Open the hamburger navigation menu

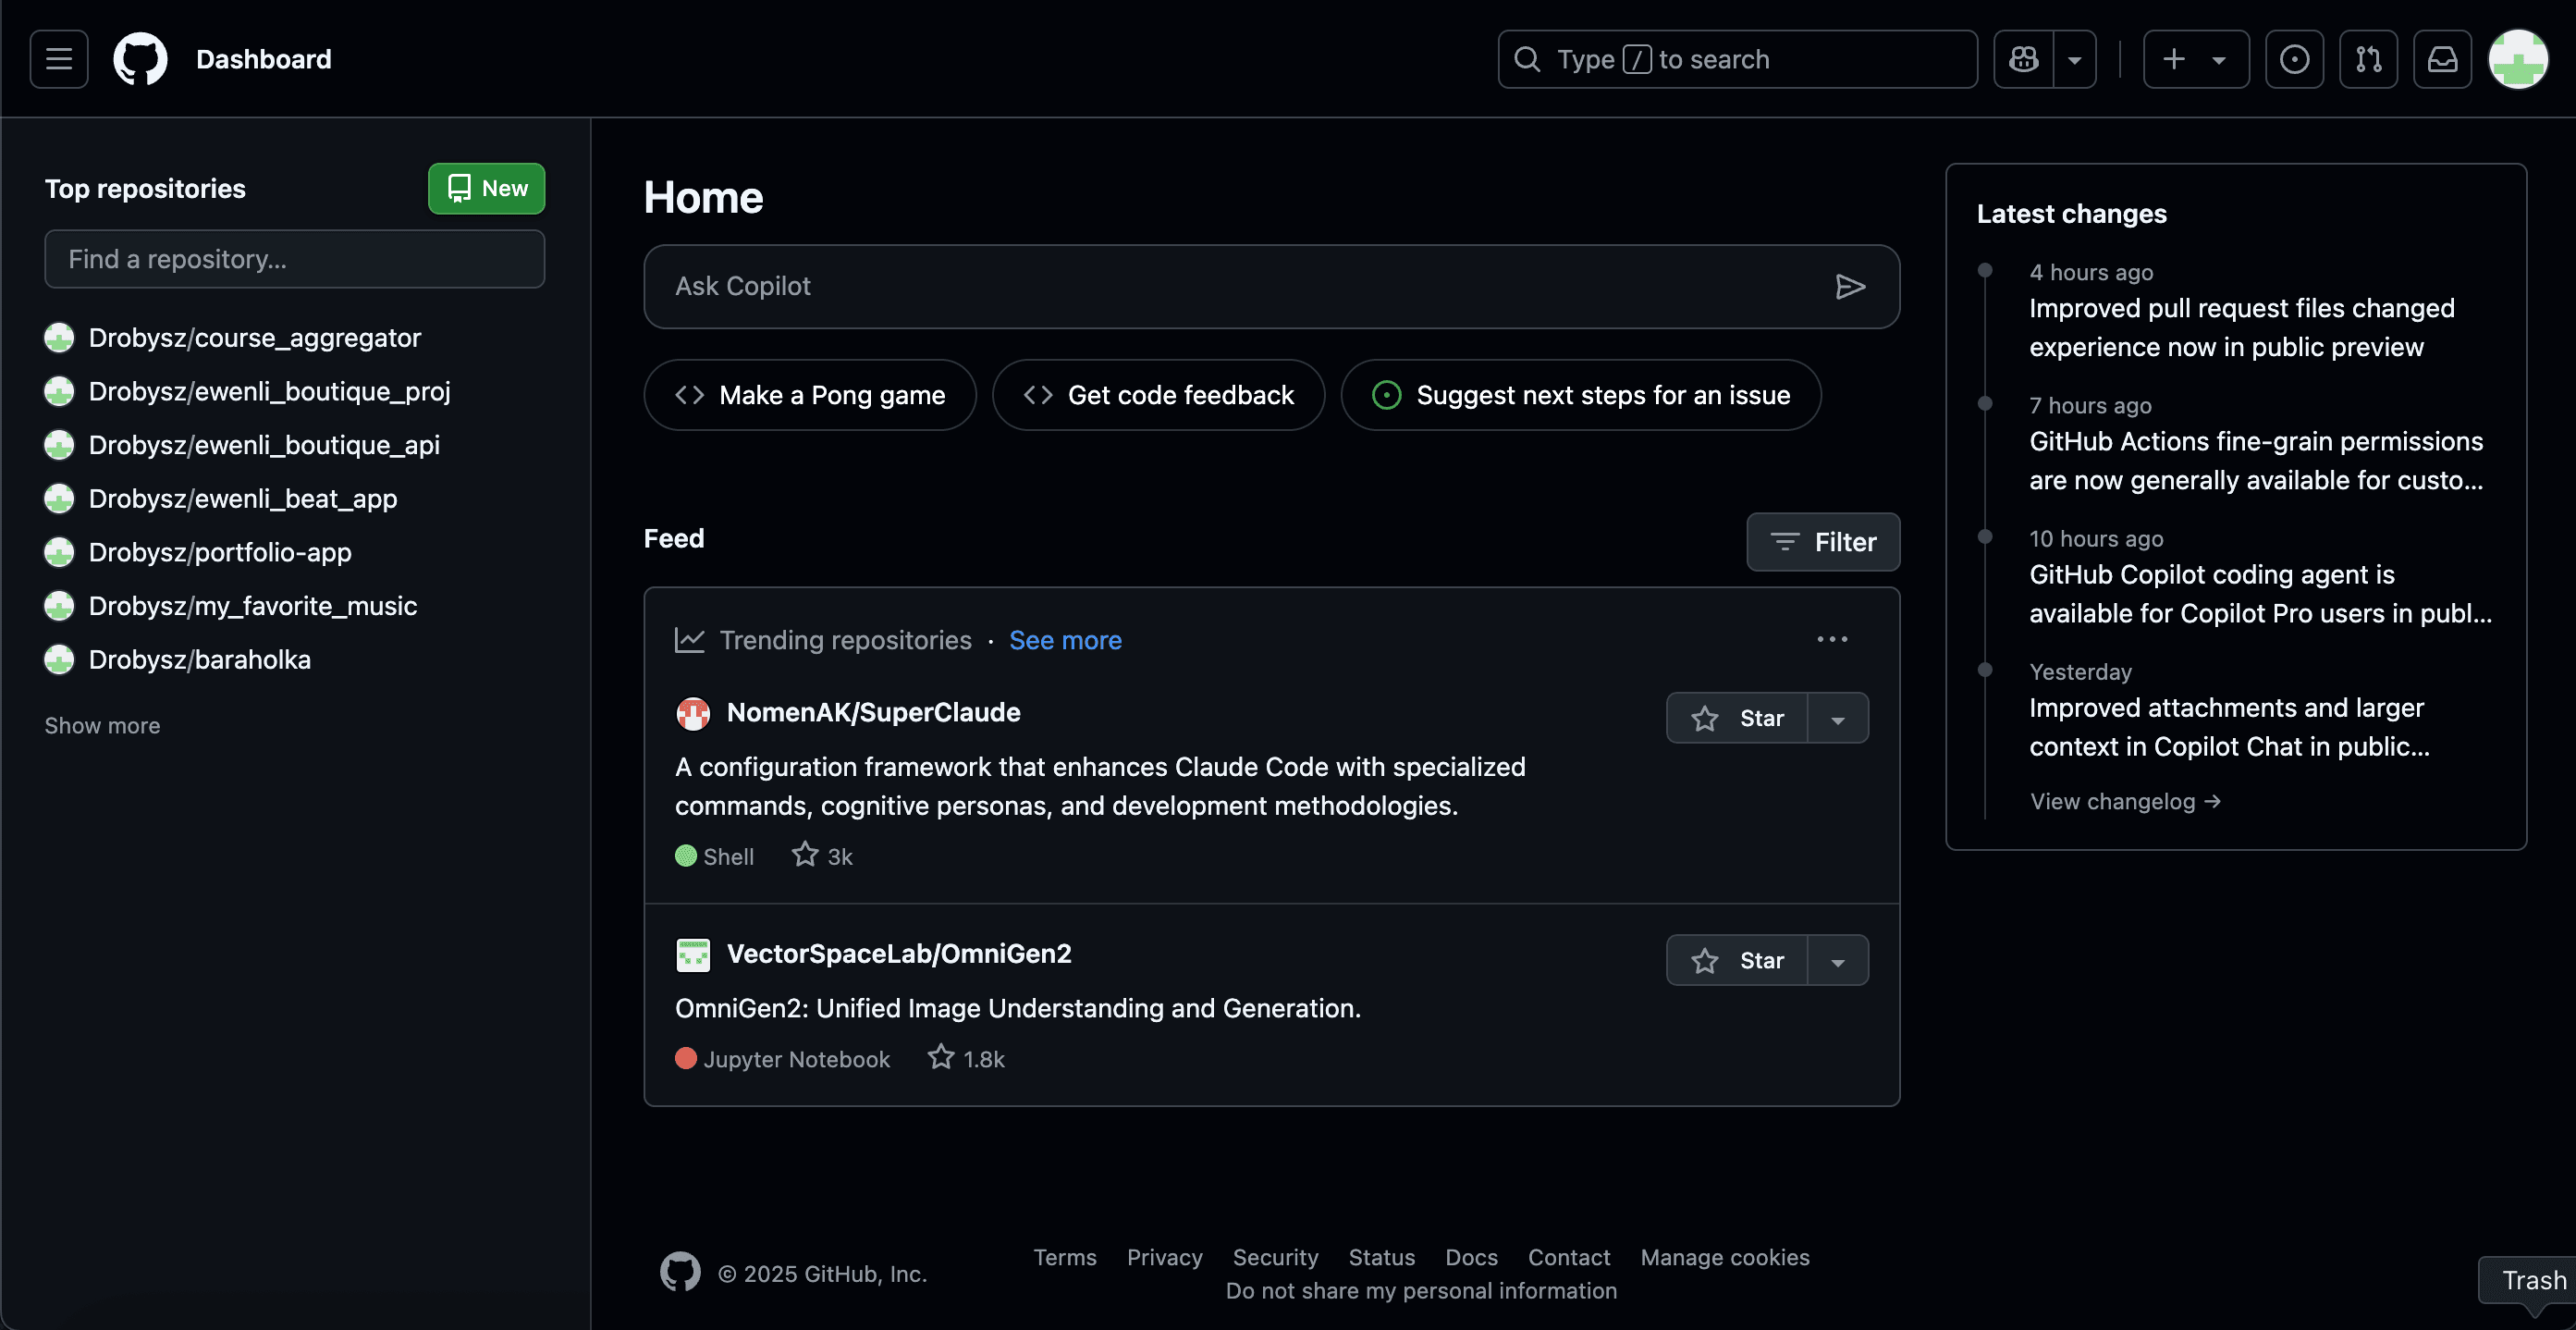(59, 59)
